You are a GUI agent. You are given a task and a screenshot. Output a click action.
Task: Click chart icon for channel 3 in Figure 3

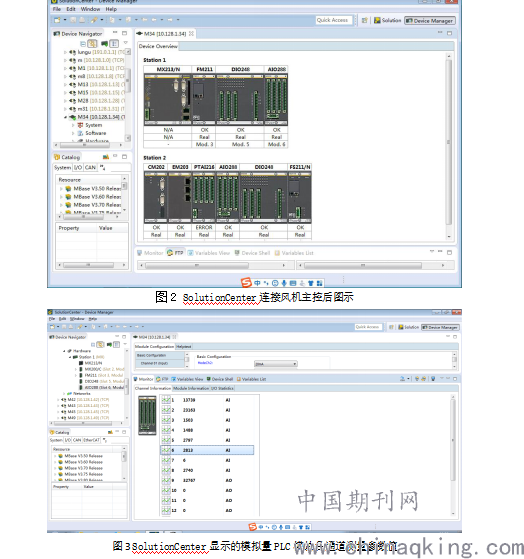click(x=166, y=420)
